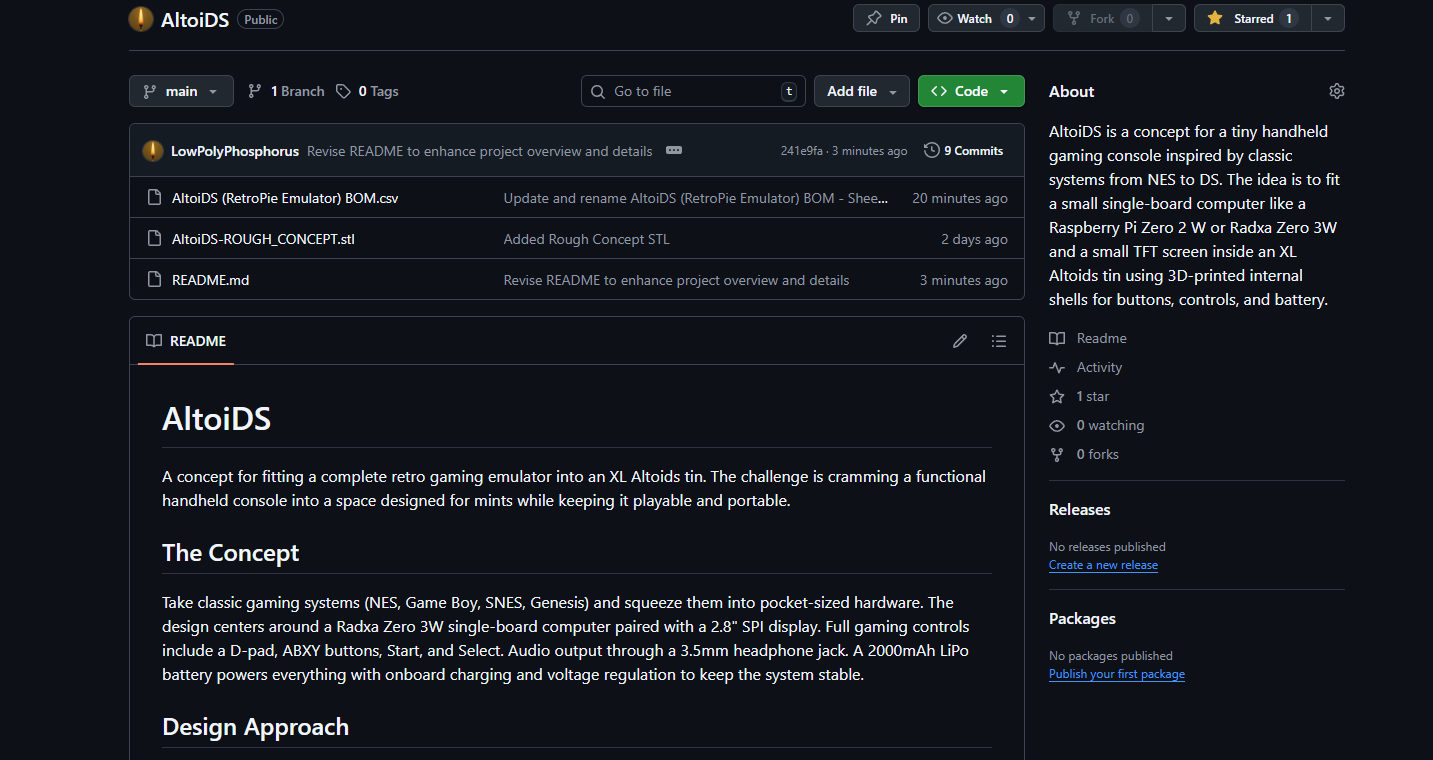Open the 0 Tags tag icon
Screen dimensions: 1433x760
coord(344,91)
